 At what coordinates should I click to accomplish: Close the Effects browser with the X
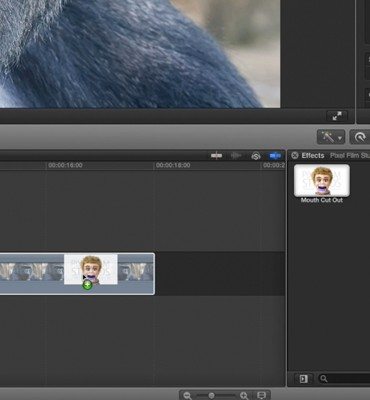point(295,155)
